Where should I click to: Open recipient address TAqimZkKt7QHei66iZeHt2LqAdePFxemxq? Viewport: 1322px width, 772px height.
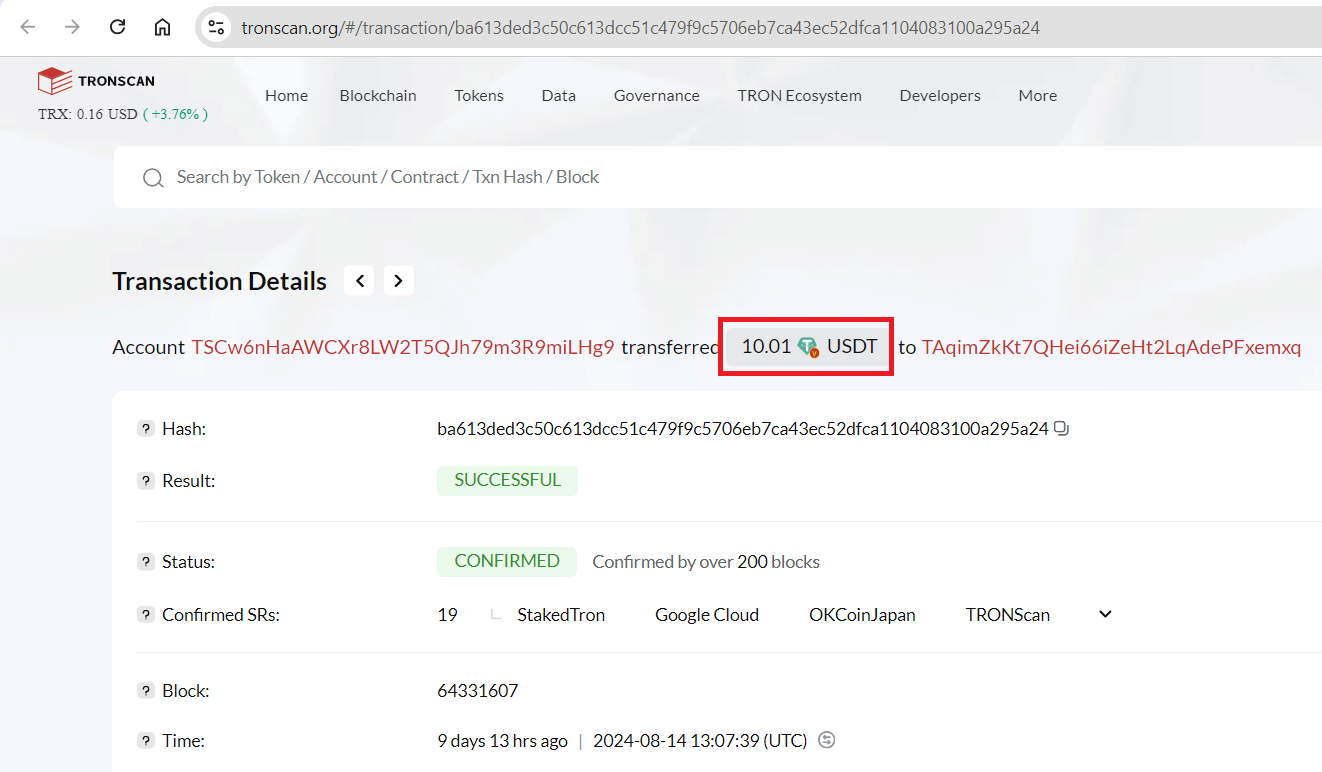coord(1111,347)
